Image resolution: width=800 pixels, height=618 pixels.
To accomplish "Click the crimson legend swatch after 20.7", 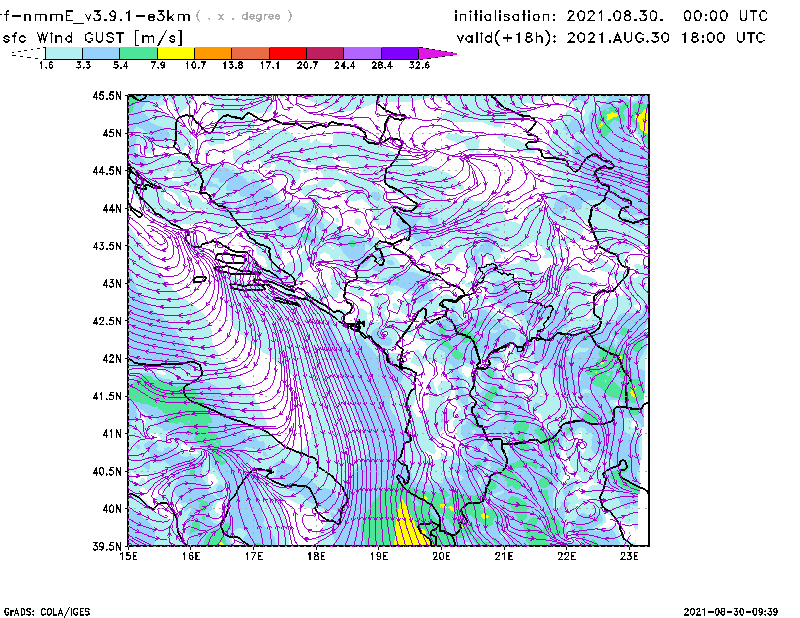I will pos(325,53).
